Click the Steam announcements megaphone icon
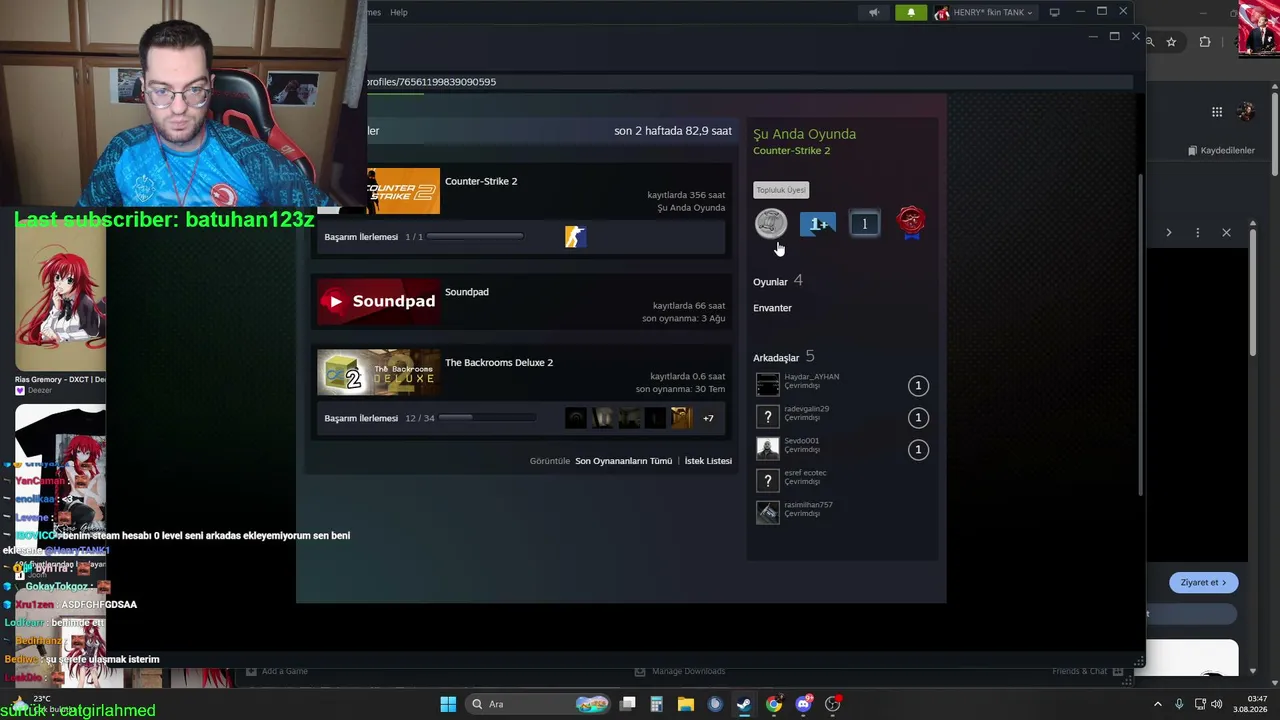1280x720 pixels. tap(874, 13)
